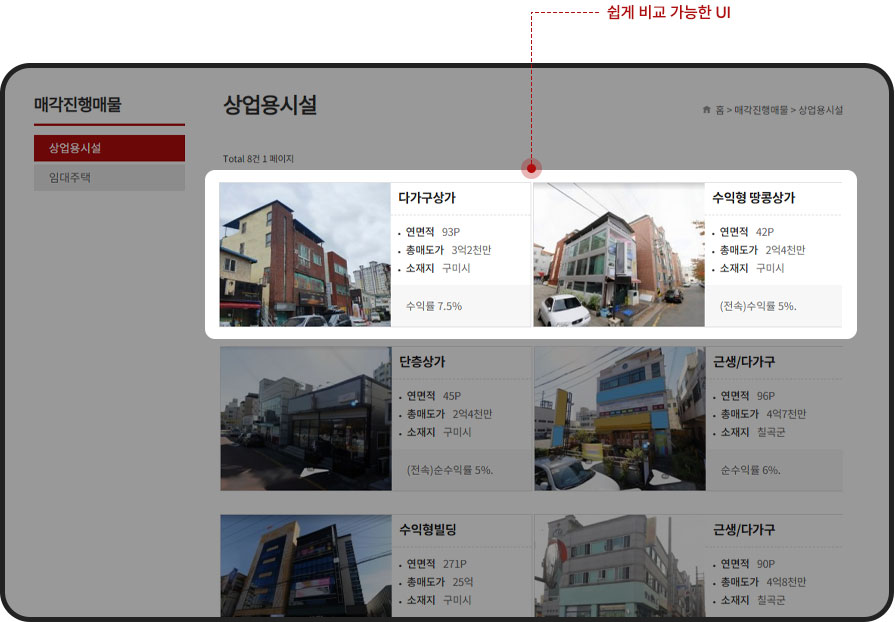The image size is (895, 622).
Task: Click the 총매도가 3억2천만 value
Action: (471, 250)
